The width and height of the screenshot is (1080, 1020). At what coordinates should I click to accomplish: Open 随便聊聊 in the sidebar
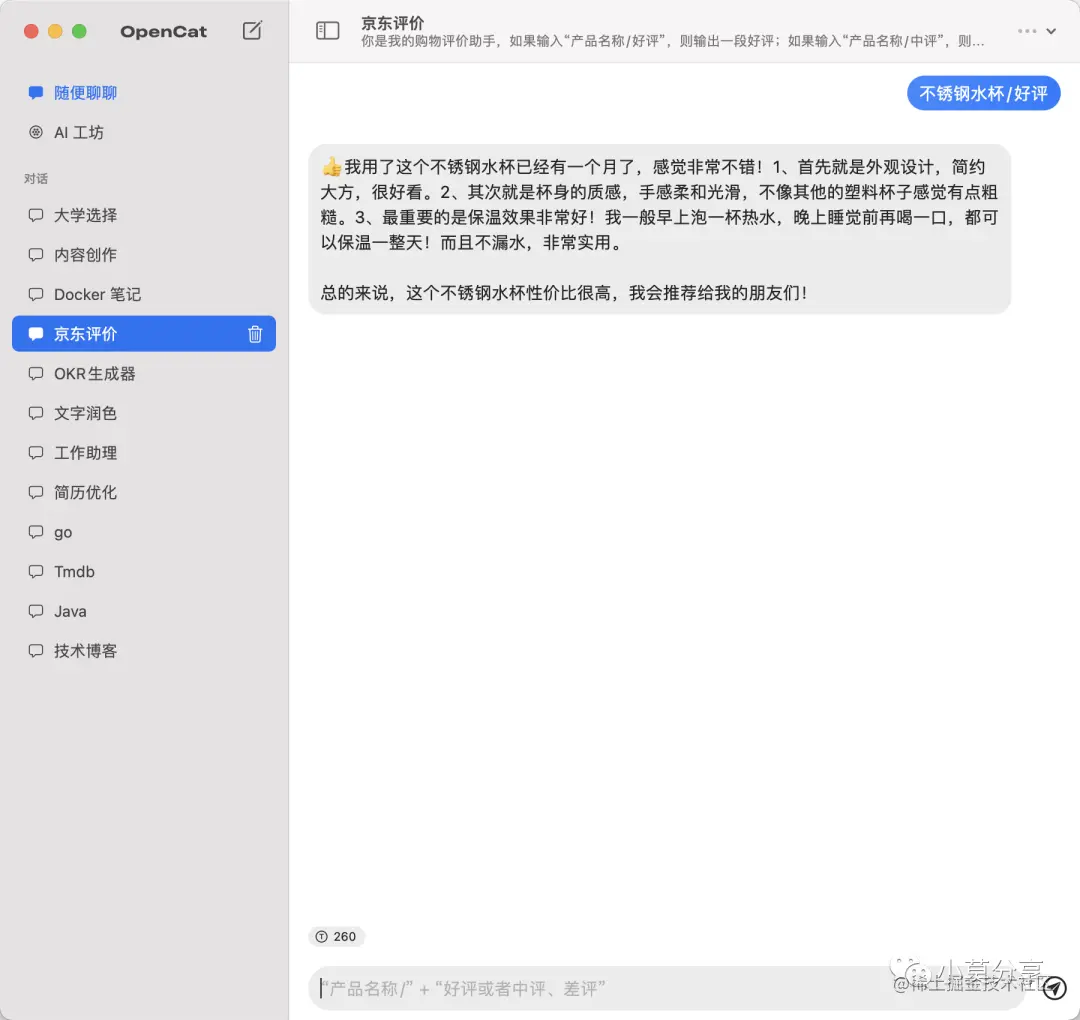(144, 93)
